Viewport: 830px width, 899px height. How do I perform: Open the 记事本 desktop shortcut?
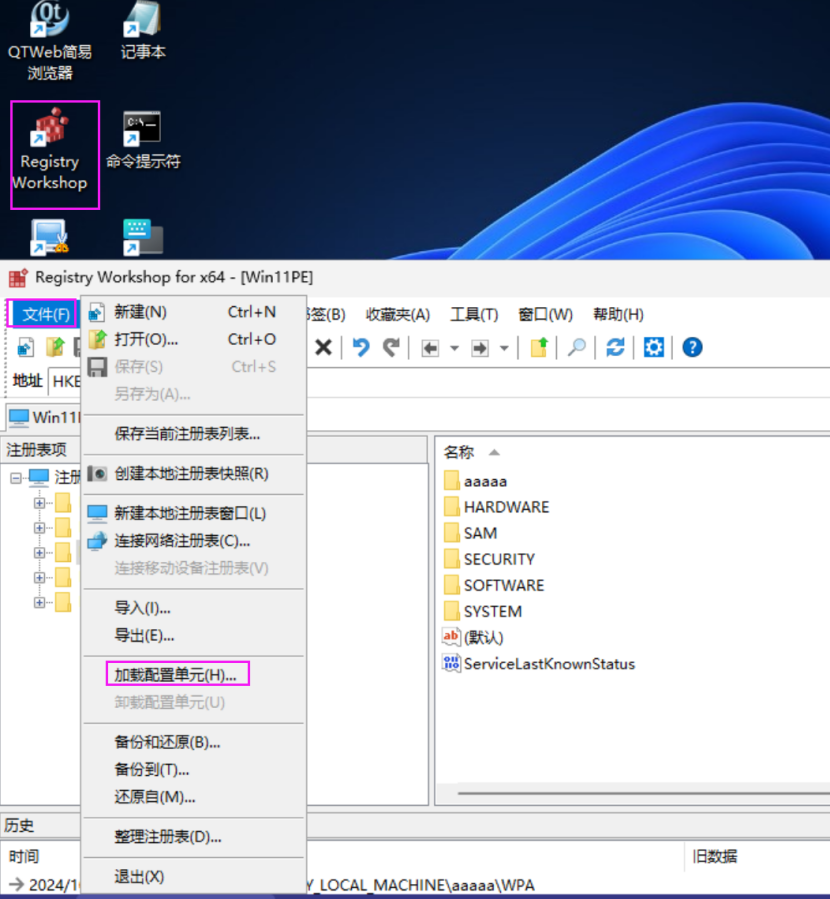coord(143,30)
